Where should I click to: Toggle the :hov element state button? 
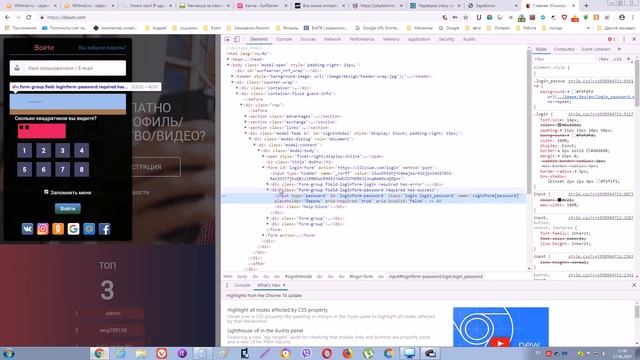(x=604, y=59)
